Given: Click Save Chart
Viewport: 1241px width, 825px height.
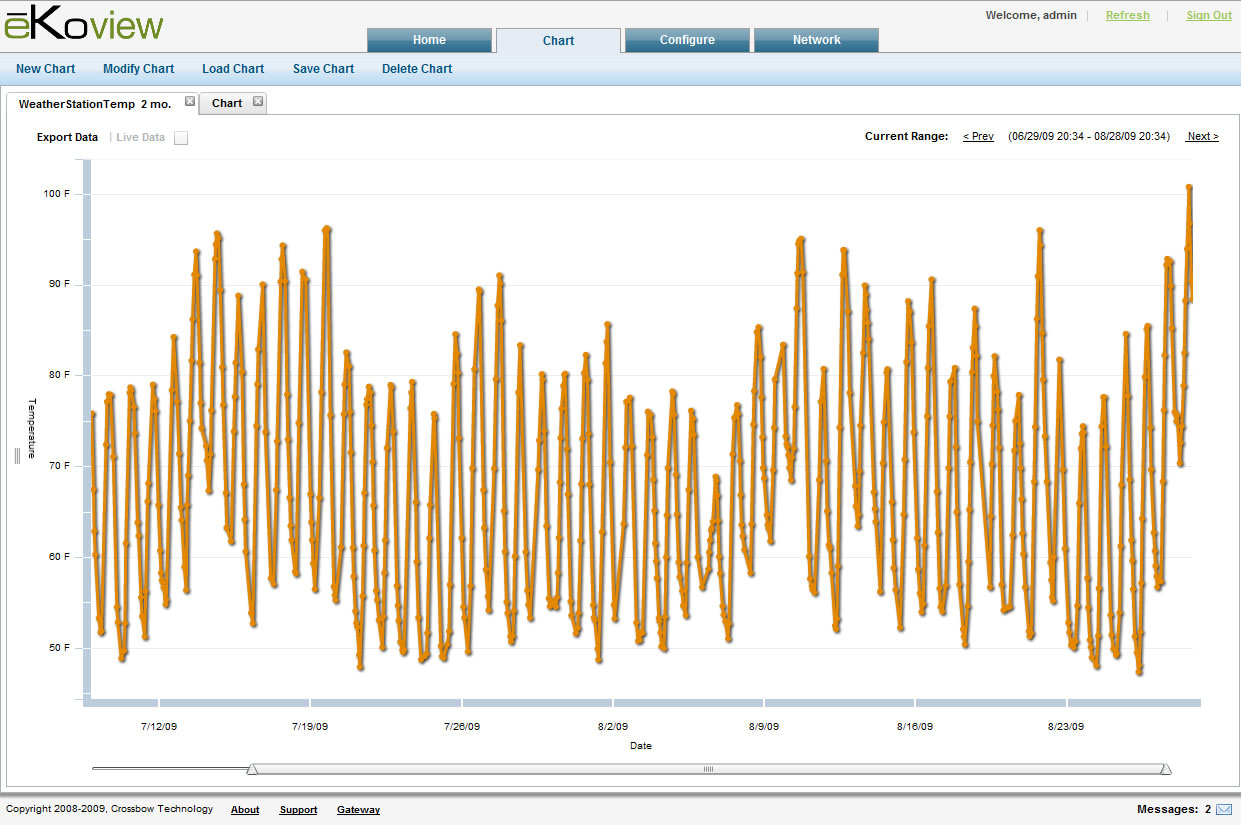Looking at the screenshot, I should [323, 69].
